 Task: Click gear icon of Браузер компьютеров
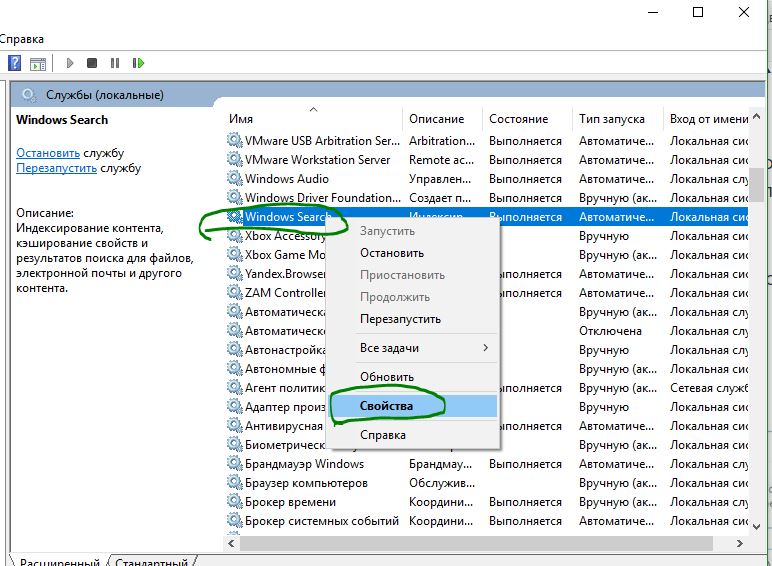[234, 482]
